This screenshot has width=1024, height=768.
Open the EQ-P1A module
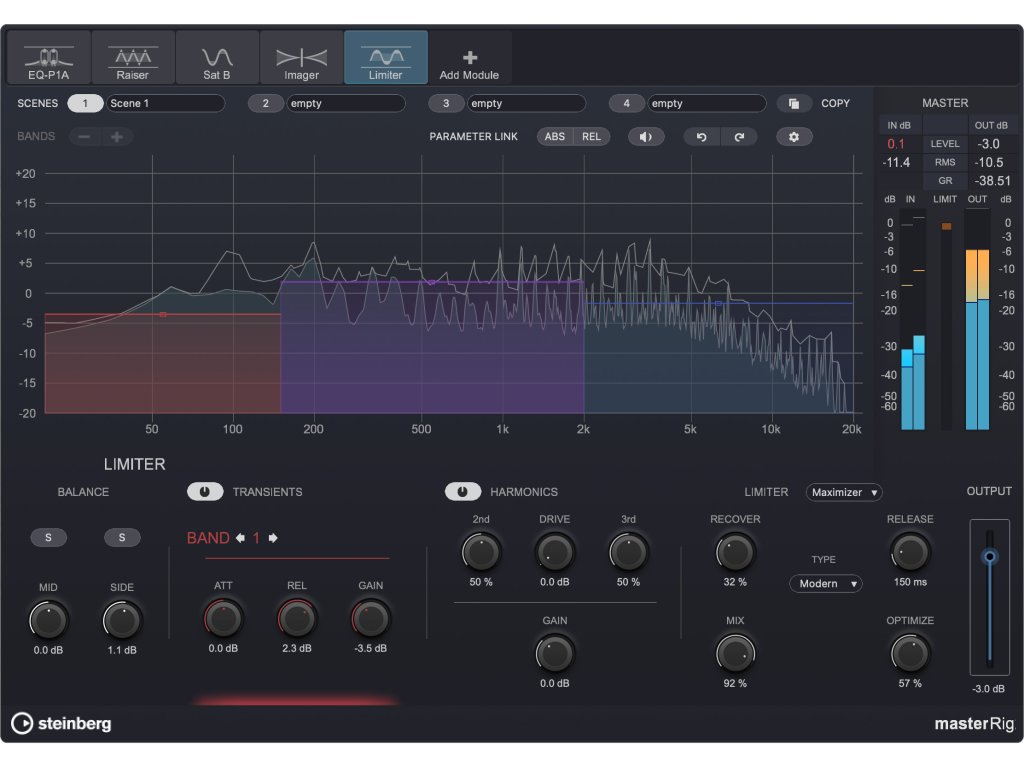tap(48, 57)
